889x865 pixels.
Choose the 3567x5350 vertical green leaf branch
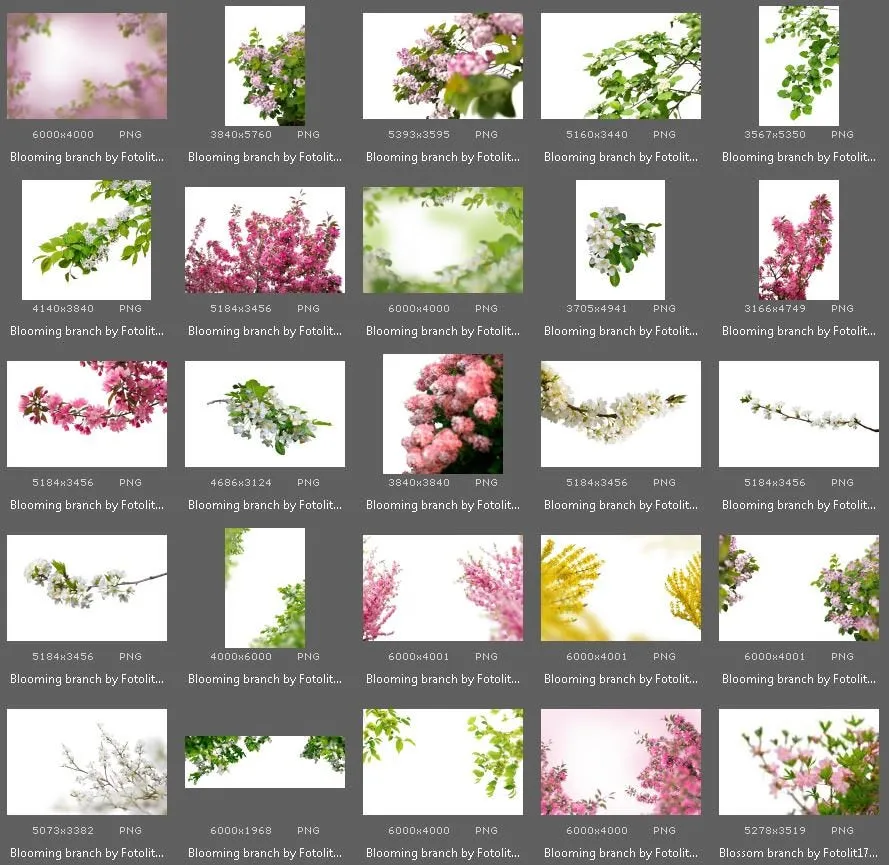[798, 66]
